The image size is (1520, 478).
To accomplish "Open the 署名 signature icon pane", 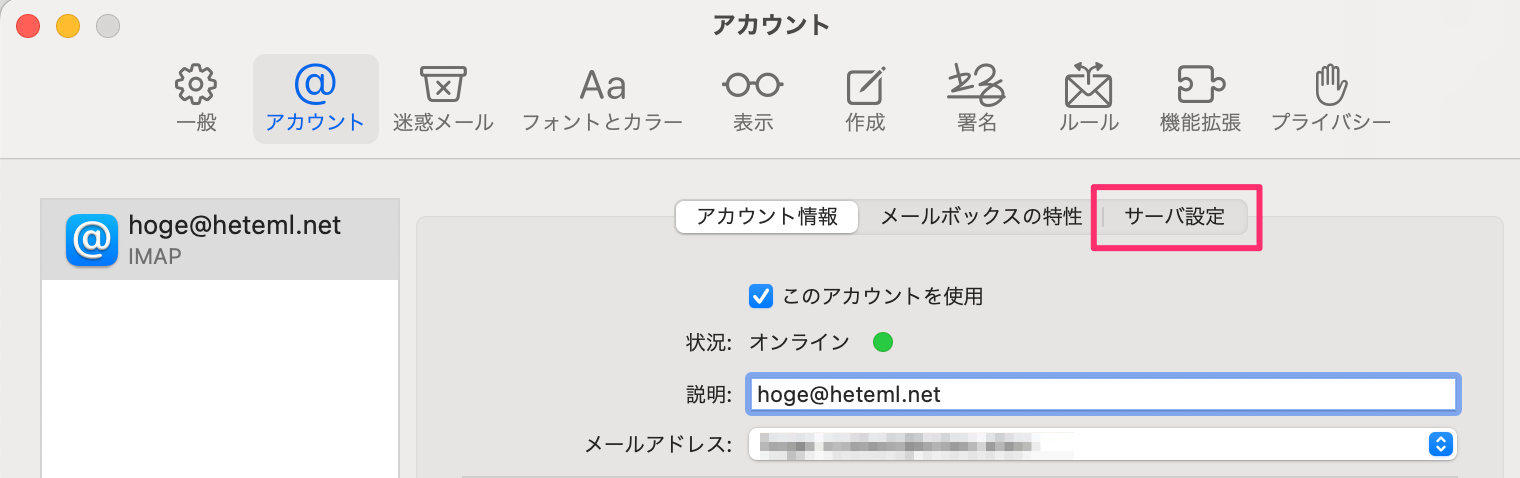I will [x=975, y=99].
